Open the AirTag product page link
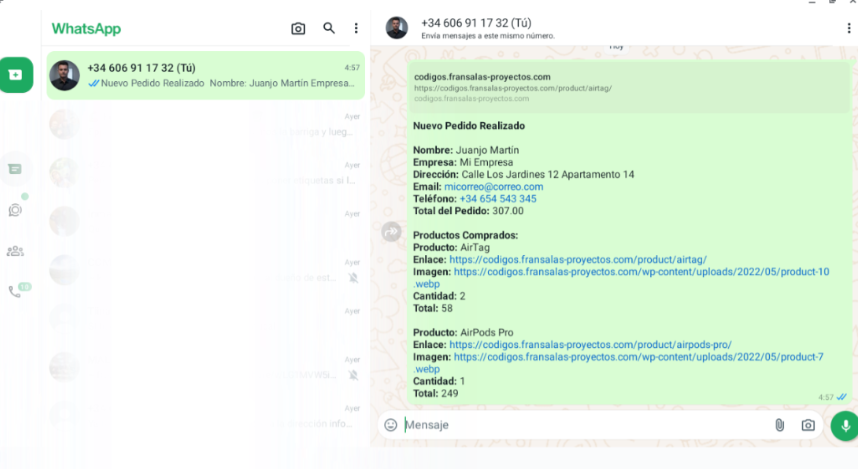The height and width of the screenshot is (469, 858). click(578, 259)
